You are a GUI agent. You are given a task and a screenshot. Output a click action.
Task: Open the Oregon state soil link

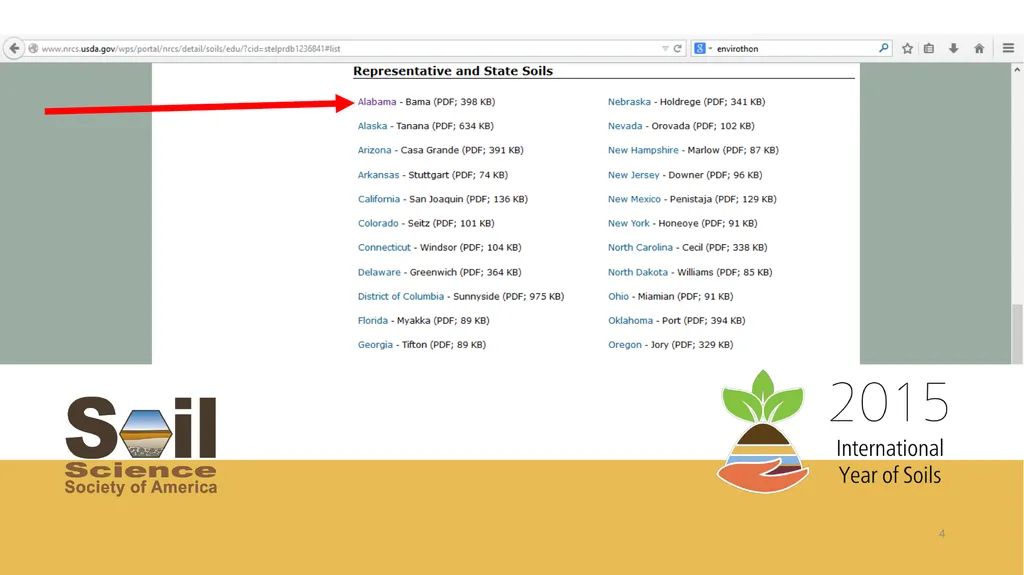624,345
